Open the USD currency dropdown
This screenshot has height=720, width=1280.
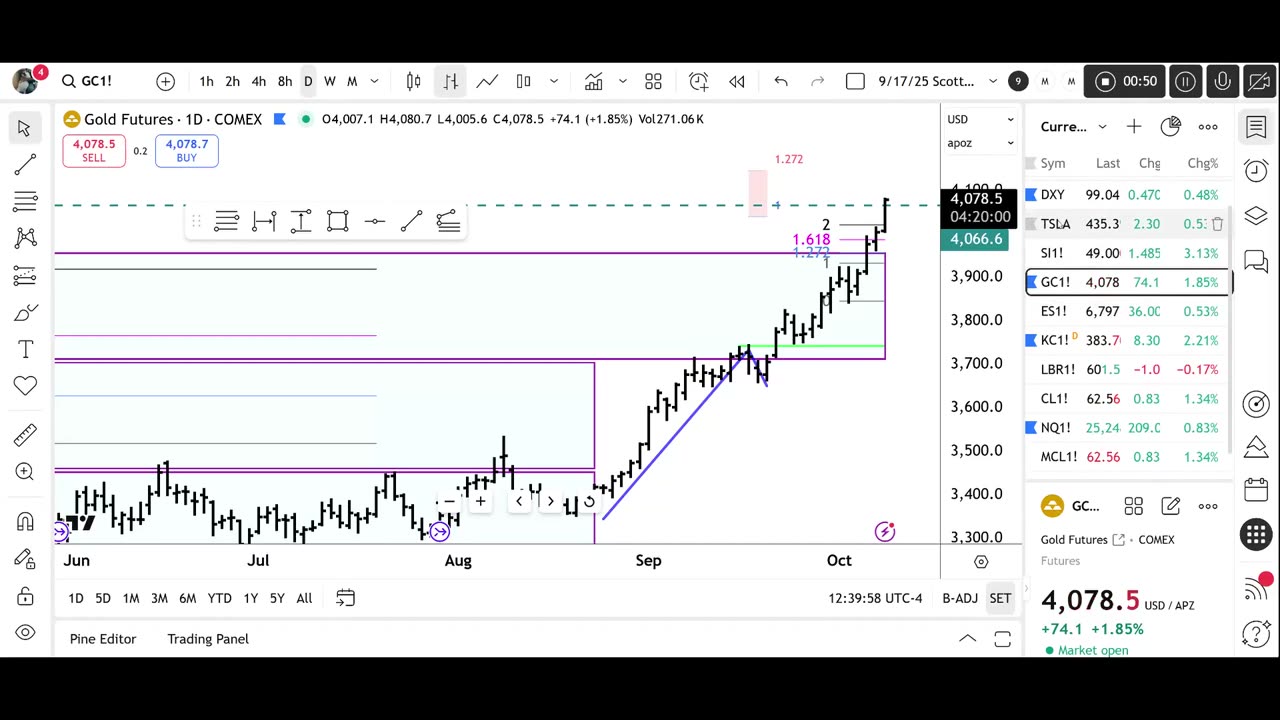[980, 119]
